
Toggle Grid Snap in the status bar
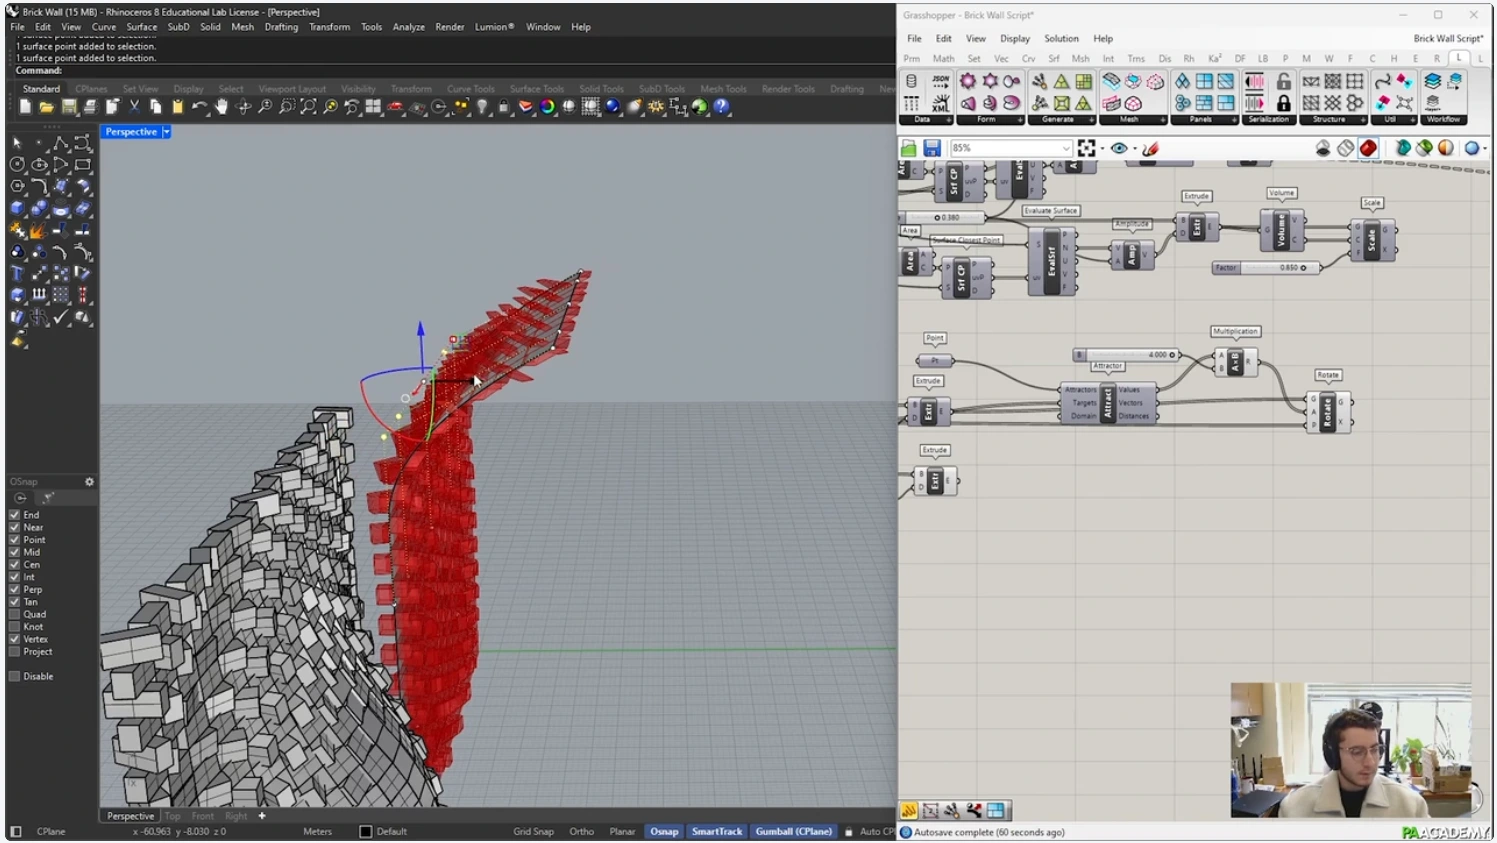tap(533, 831)
